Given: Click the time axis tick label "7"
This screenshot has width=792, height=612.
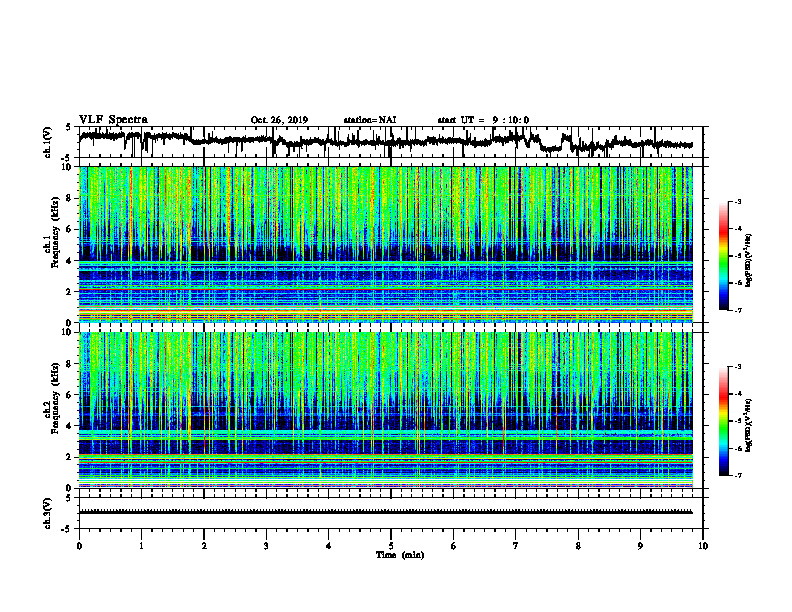Looking at the screenshot, I should tap(516, 546).
